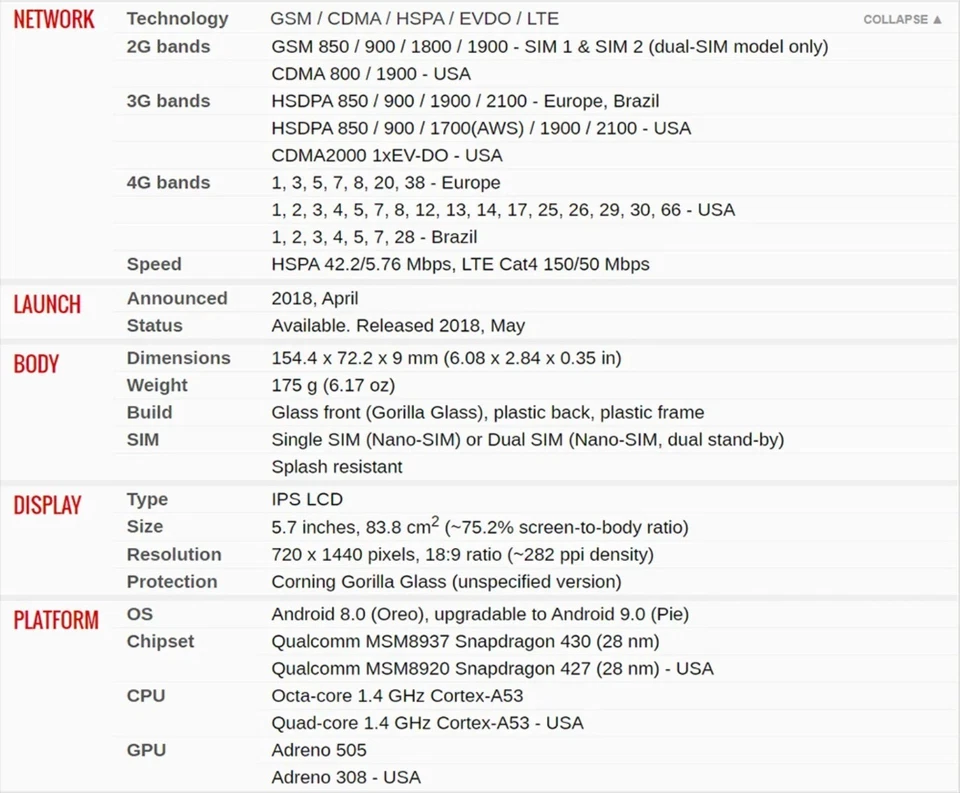Select the Status spec label
The width and height of the screenshot is (960, 793).
154,325
